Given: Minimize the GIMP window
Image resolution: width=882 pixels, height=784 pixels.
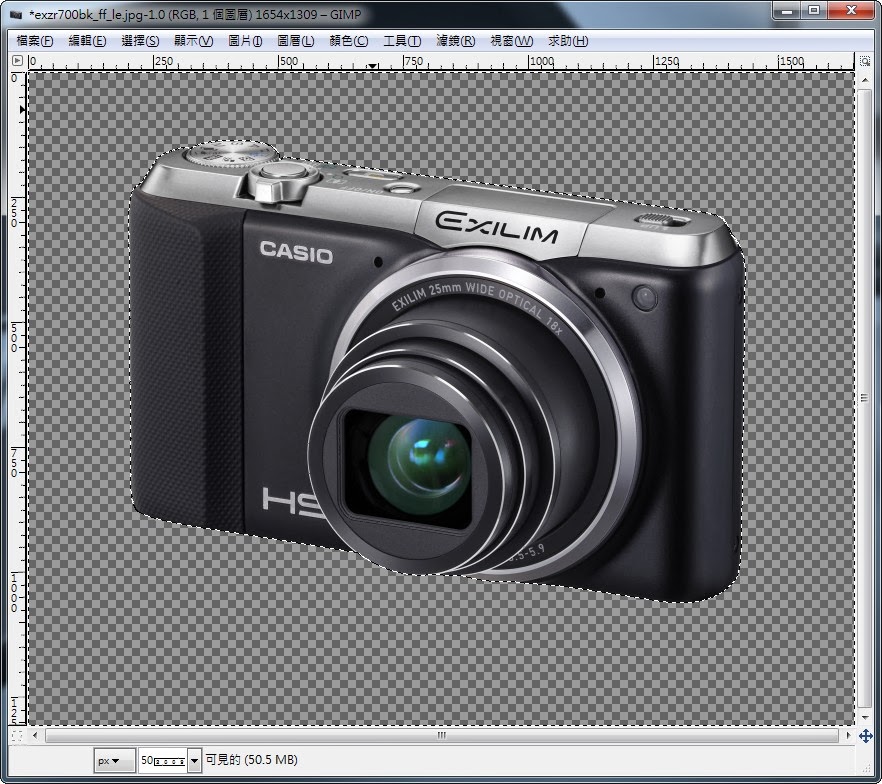Looking at the screenshot, I should point(787,11).
